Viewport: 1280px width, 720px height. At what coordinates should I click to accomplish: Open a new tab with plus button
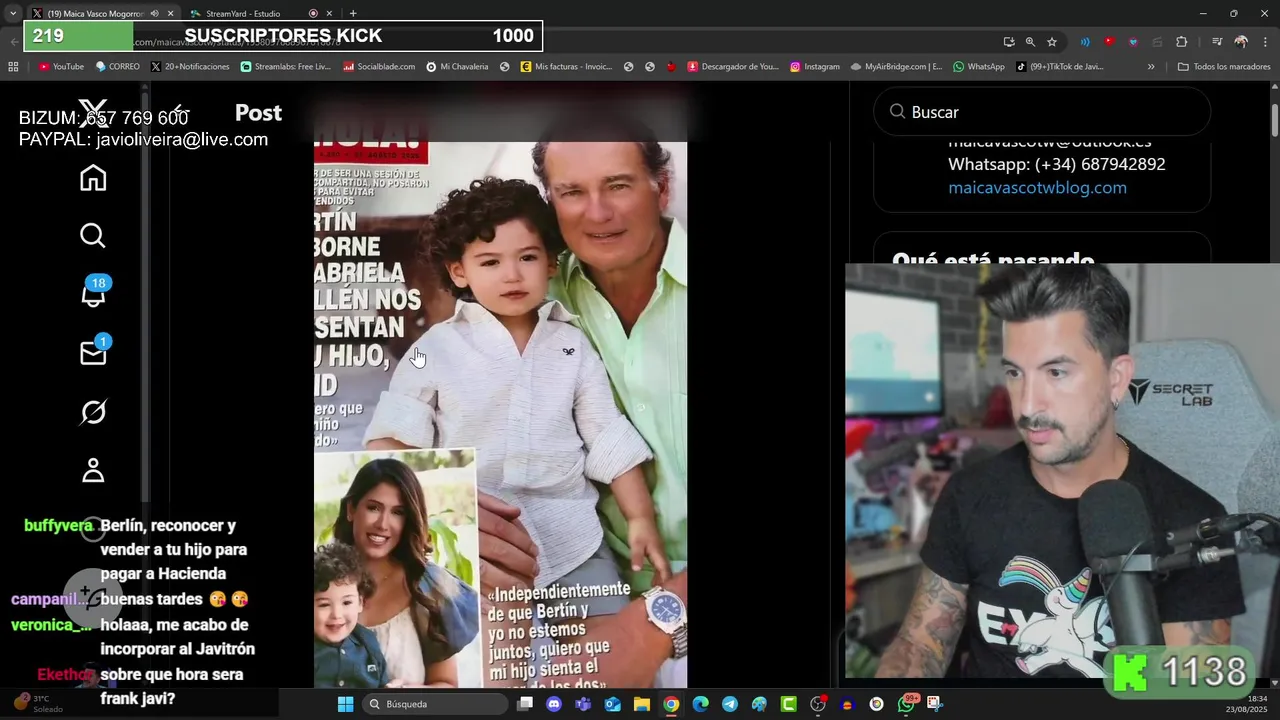(353, 14)
